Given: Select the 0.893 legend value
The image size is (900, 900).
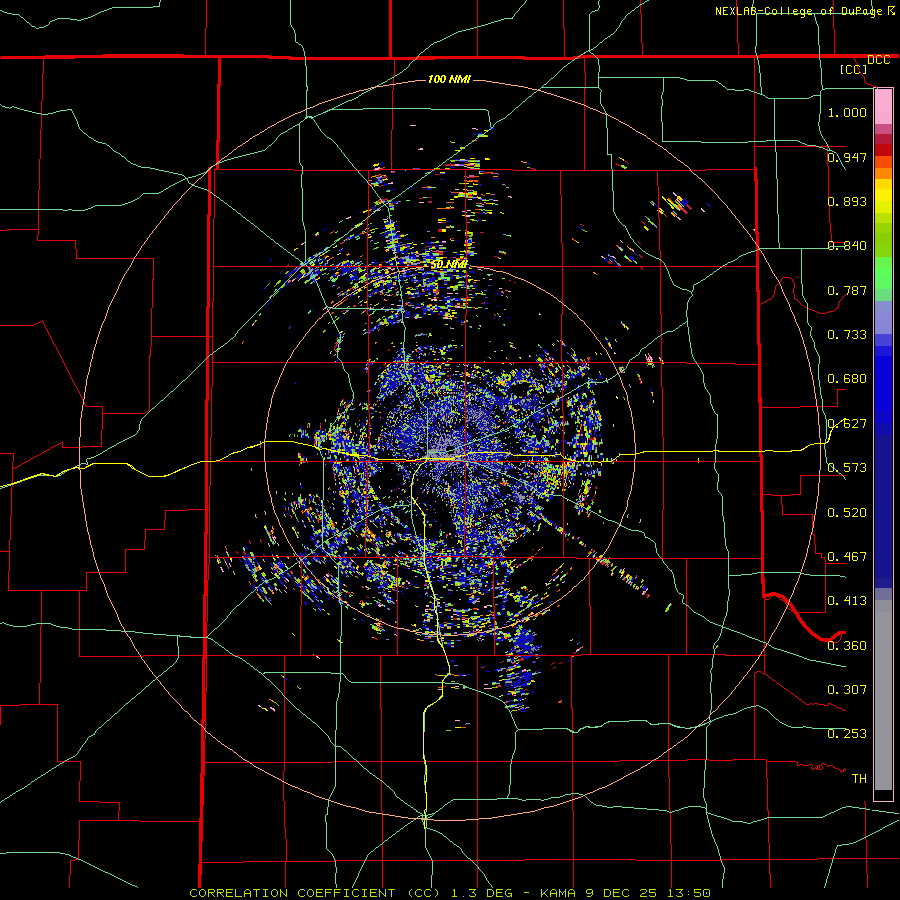Looking at the screenshot, I should point(847,201).
